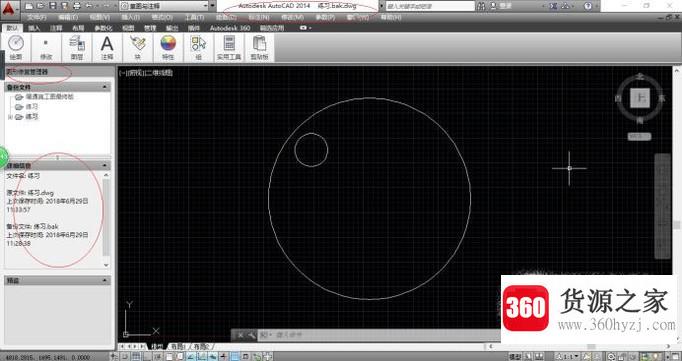
Task: Open the Clipboard (剪贴板) ribbon panel
Action: (x=259, y=47)
